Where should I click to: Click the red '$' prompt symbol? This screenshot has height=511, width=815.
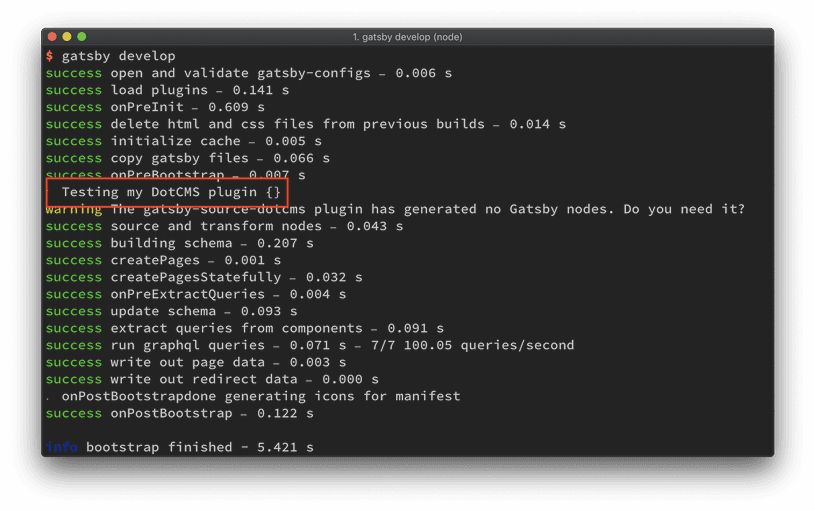[x=49, y=56]
